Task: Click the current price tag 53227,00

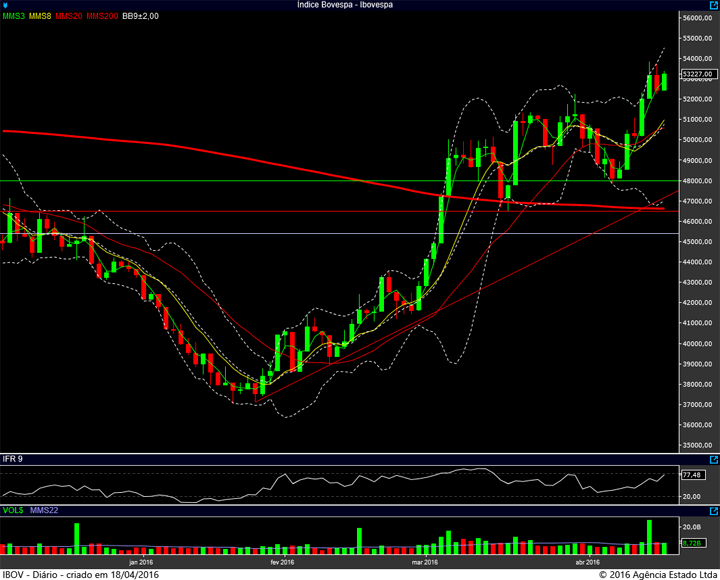Action: tap(699, 74)
